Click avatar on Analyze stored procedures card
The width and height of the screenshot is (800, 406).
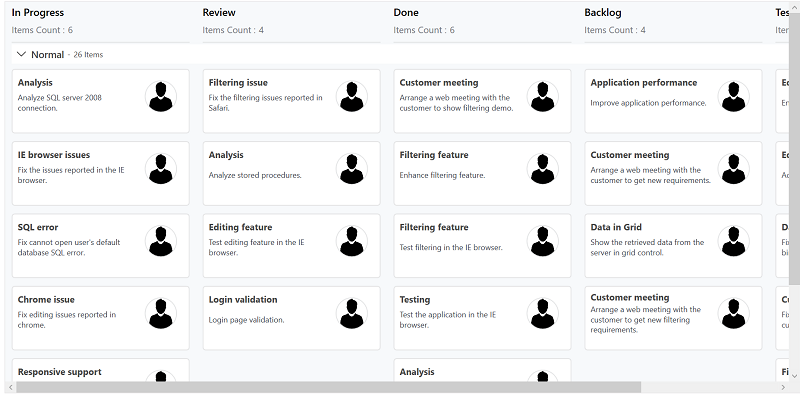point(352,169)
